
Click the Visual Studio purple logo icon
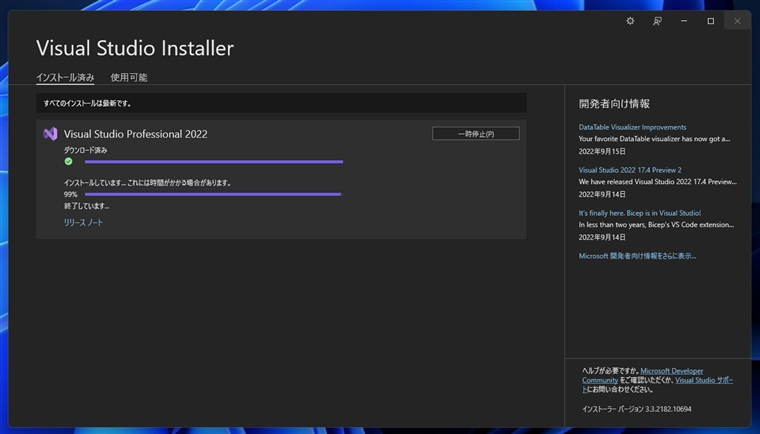50,134
